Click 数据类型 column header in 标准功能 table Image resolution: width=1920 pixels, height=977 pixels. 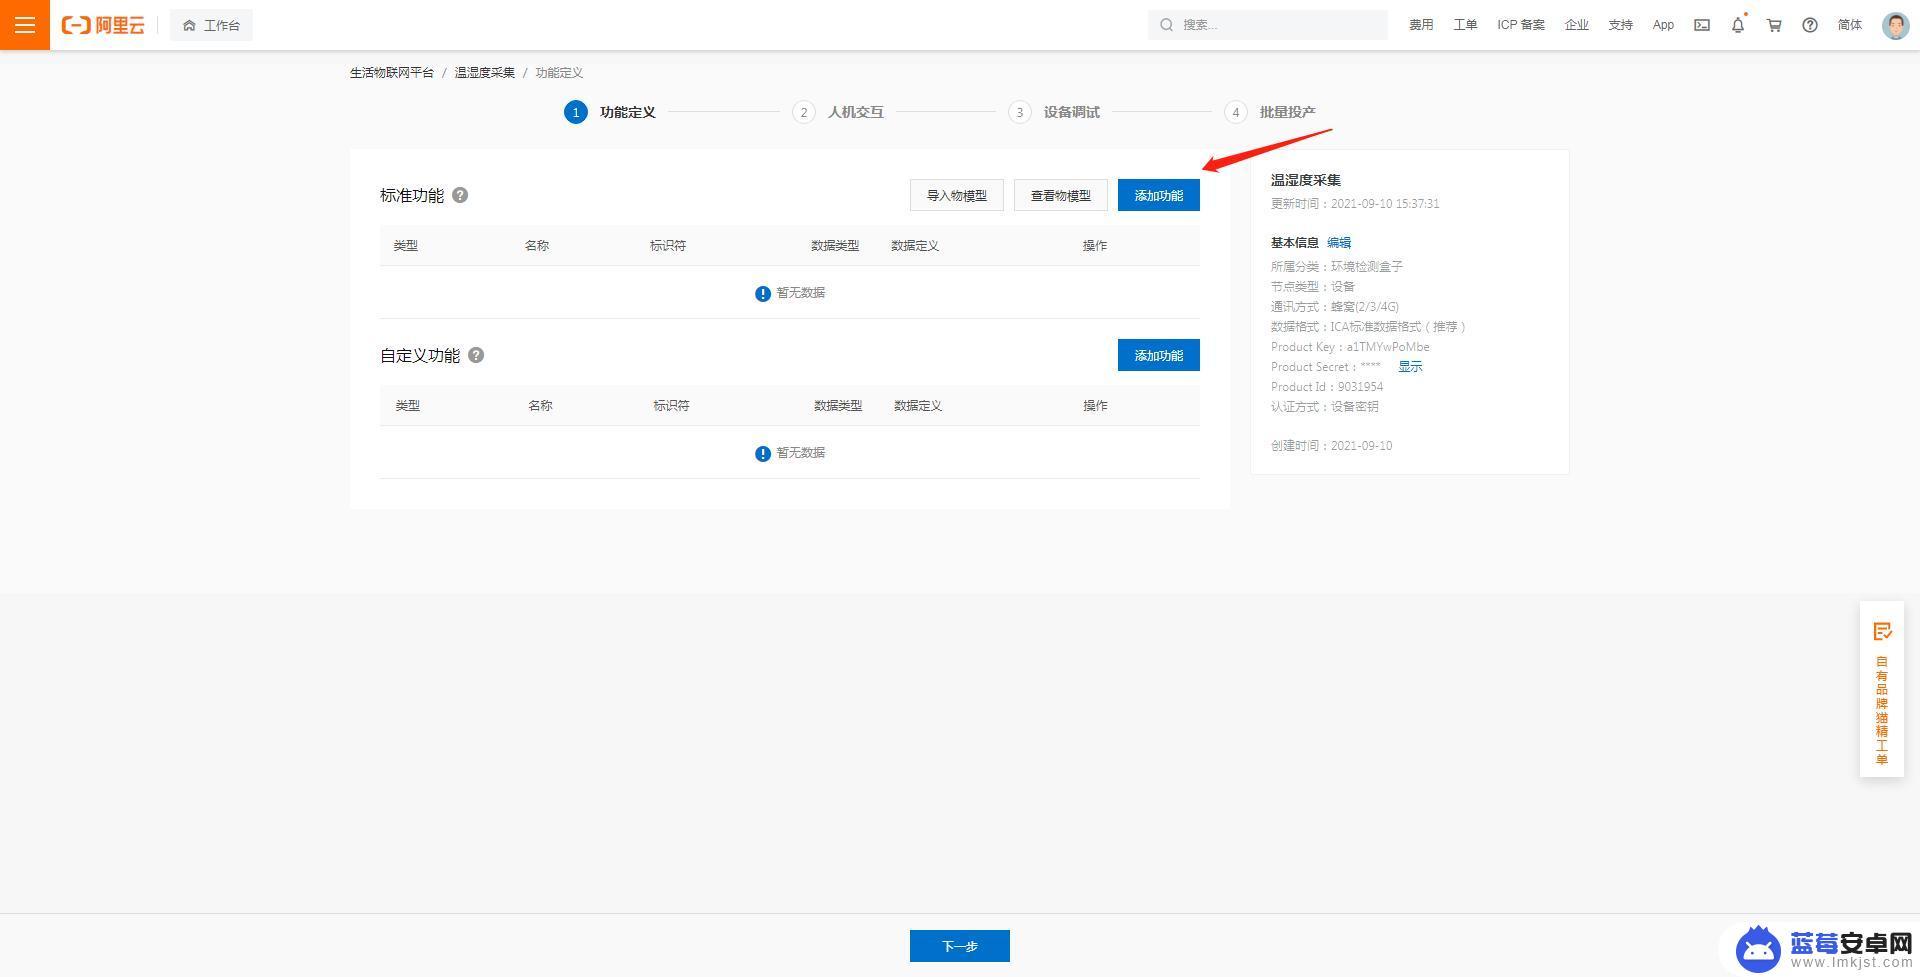pos(835,246)
